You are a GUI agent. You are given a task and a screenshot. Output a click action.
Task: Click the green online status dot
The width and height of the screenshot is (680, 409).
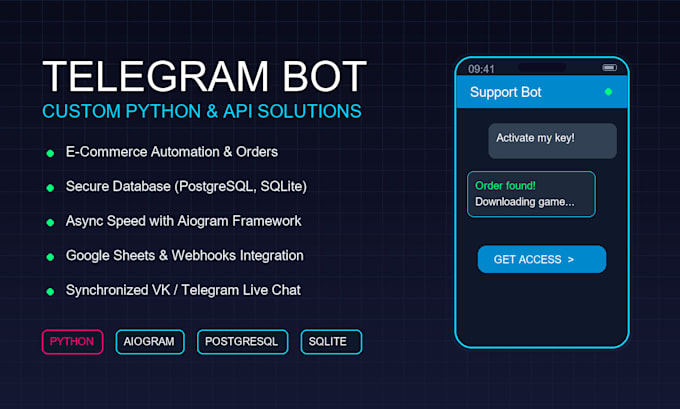coord(608,92)
